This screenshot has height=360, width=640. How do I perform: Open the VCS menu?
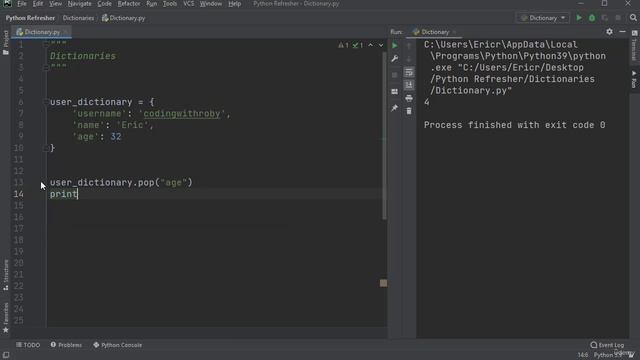189,4
